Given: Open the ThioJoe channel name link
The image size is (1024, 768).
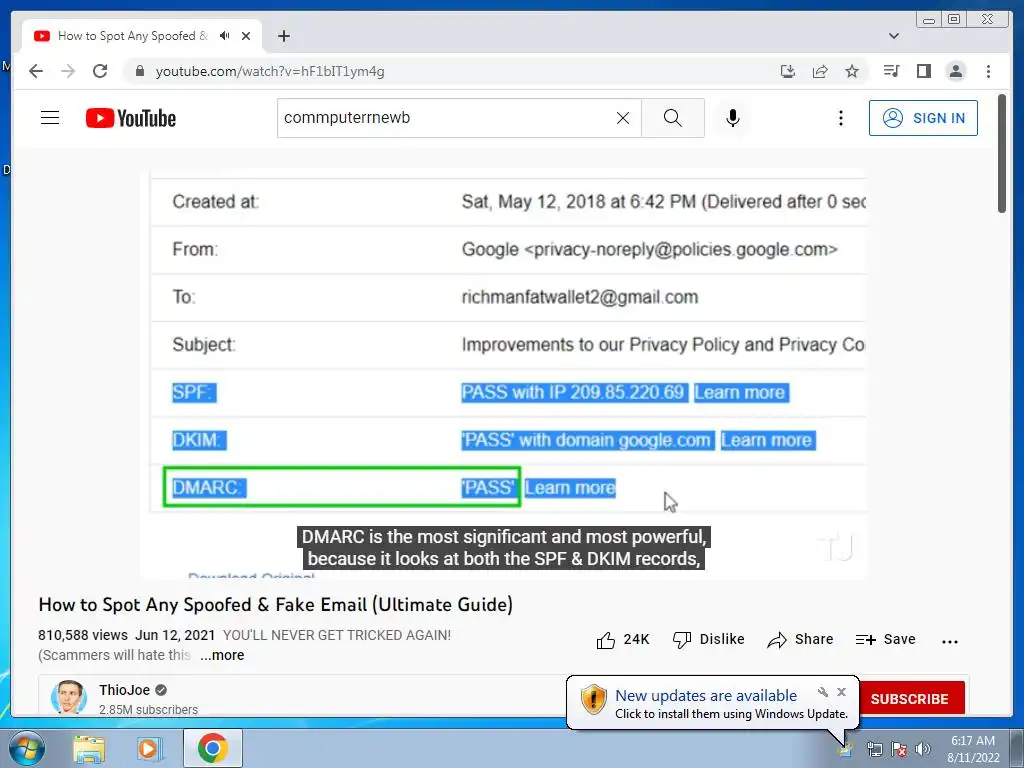Looking at the screenshot, I should tap(125, 690).
